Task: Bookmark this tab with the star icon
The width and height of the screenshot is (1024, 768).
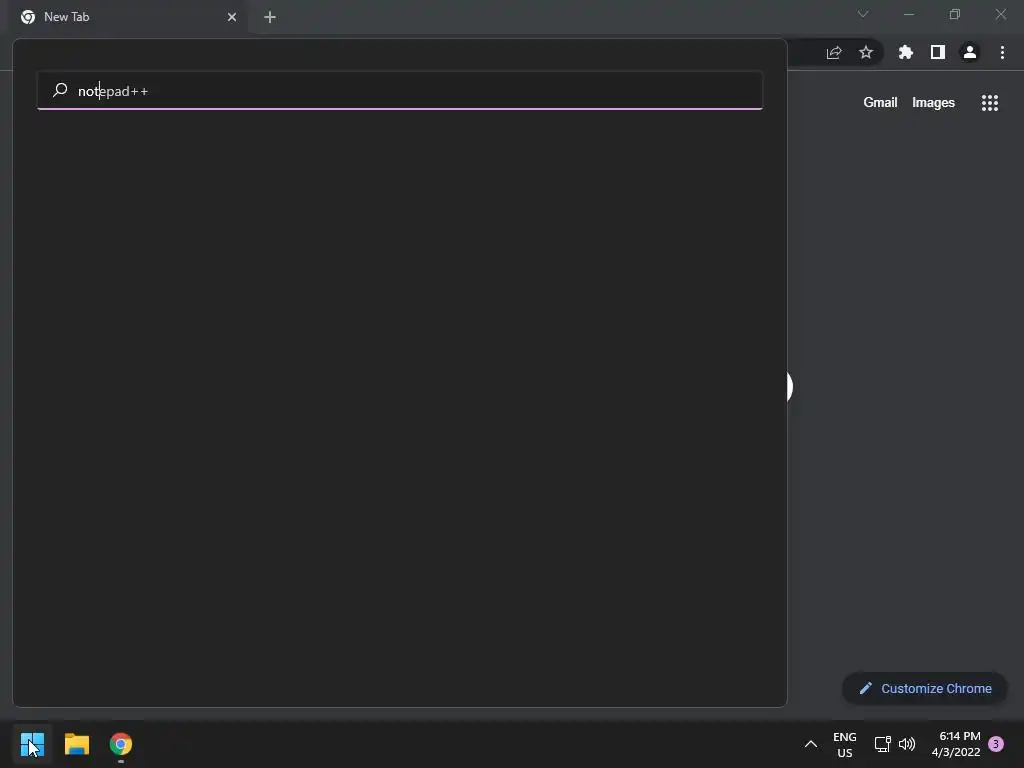Action: 866,52
